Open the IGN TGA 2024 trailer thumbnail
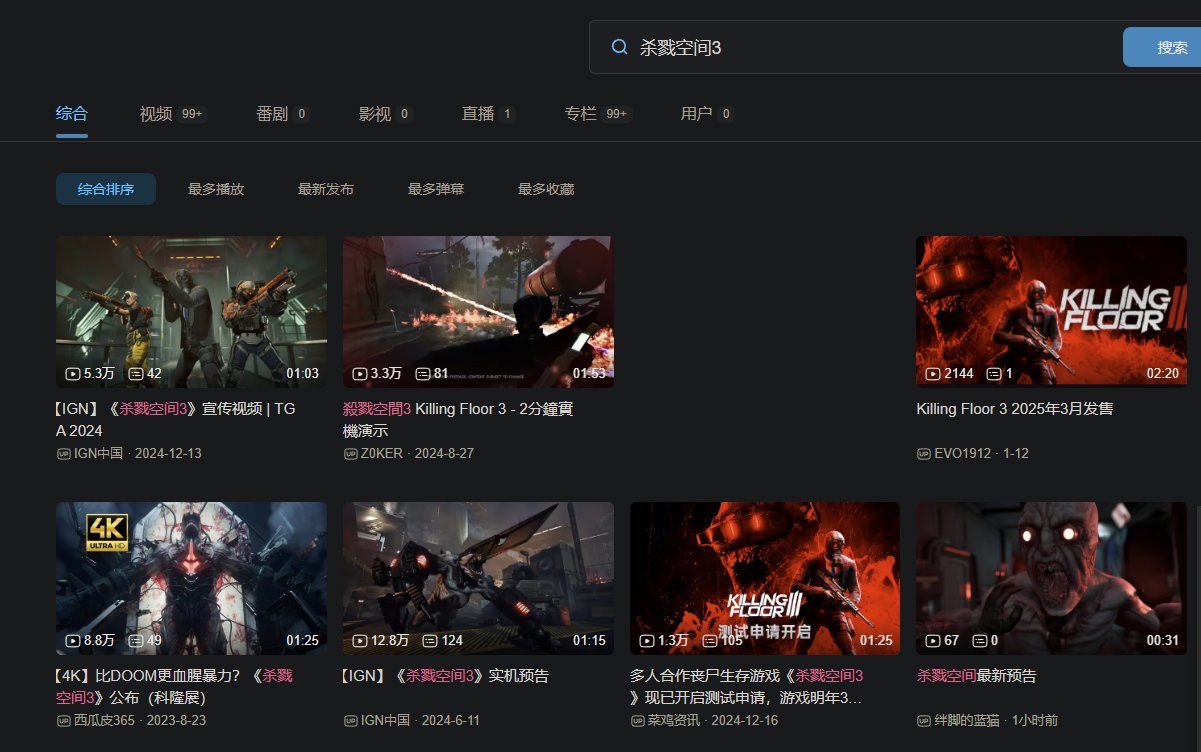Screen dimensions: 1201x752 point(191,312)
